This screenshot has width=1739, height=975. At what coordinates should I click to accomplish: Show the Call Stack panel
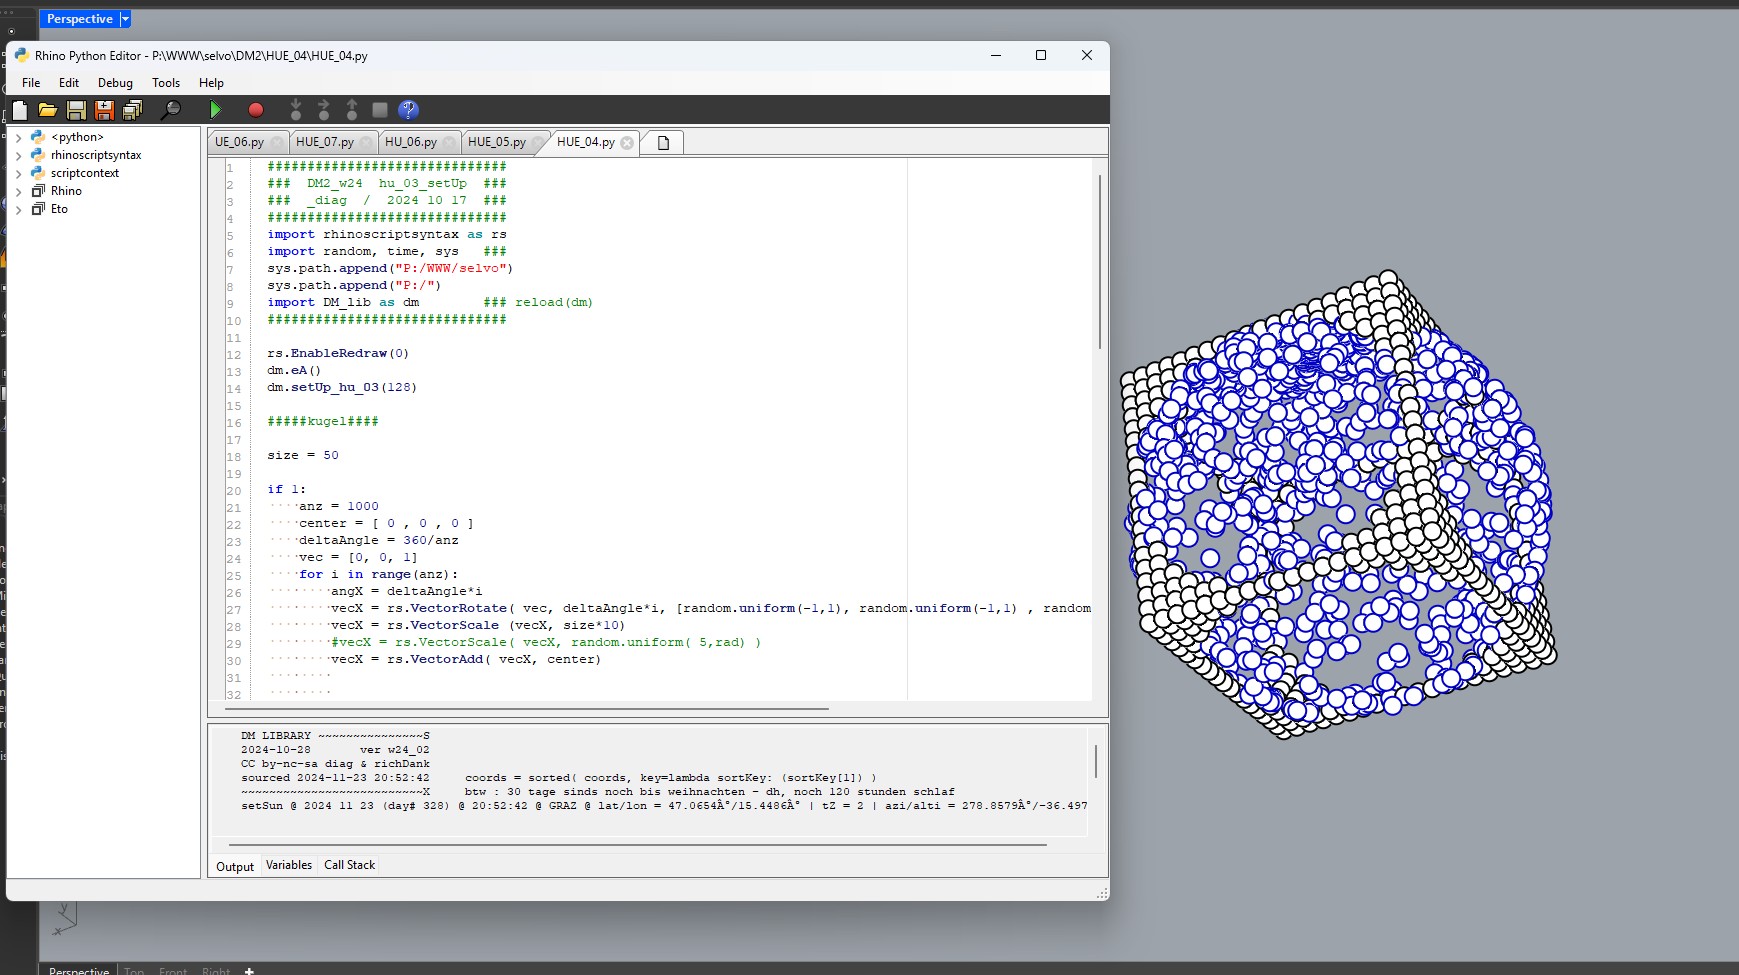coord(349,865)
